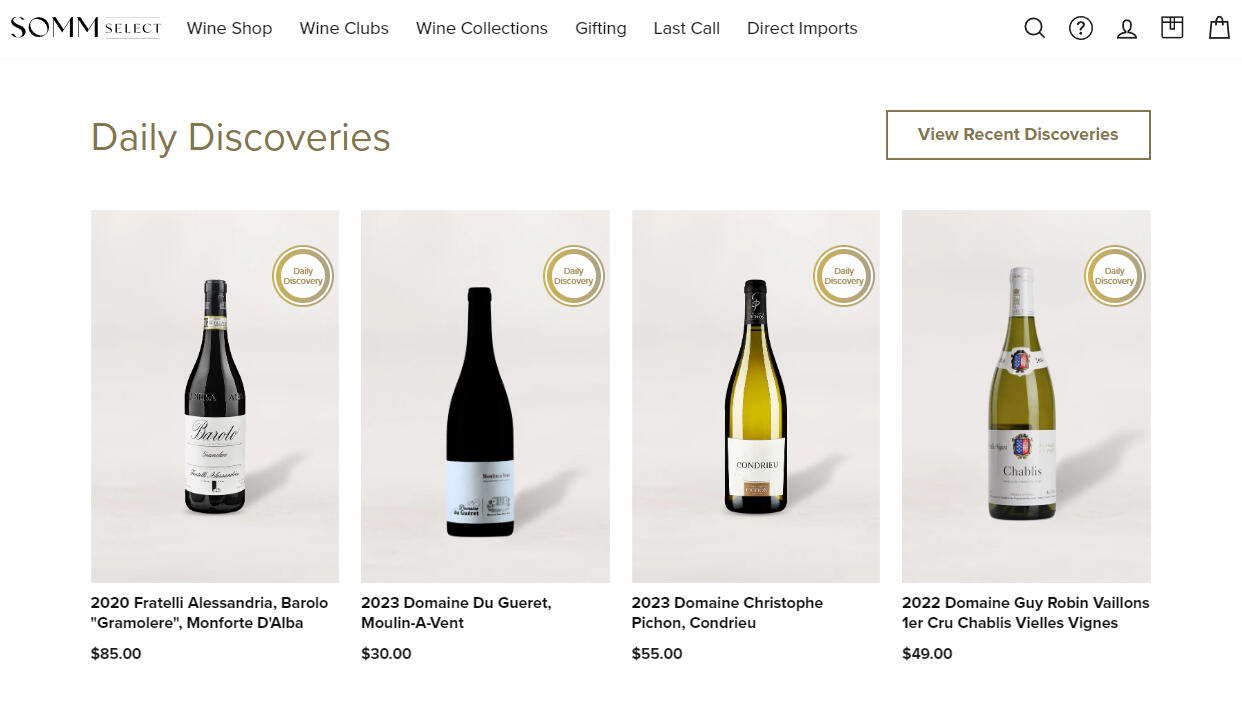Open the shopping bag cart icon
Image resolution: width=1242 pixels, height=717 pixels.
click(1219, 28)
